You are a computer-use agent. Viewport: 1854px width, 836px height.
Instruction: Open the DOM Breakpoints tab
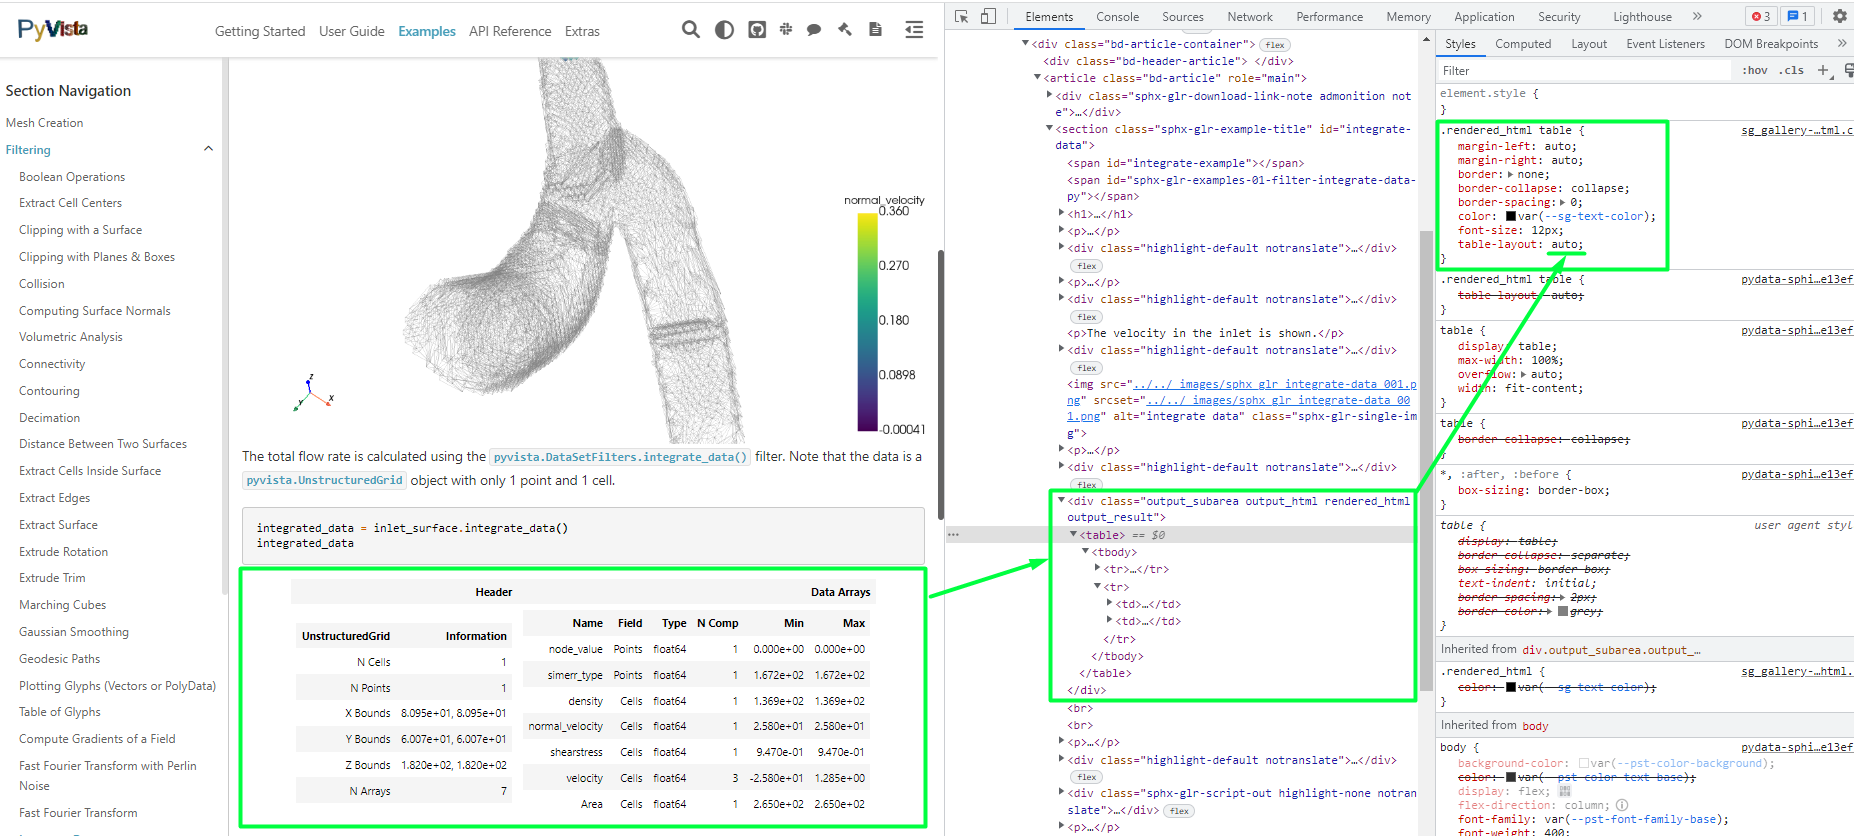[x=1771, y=43]
